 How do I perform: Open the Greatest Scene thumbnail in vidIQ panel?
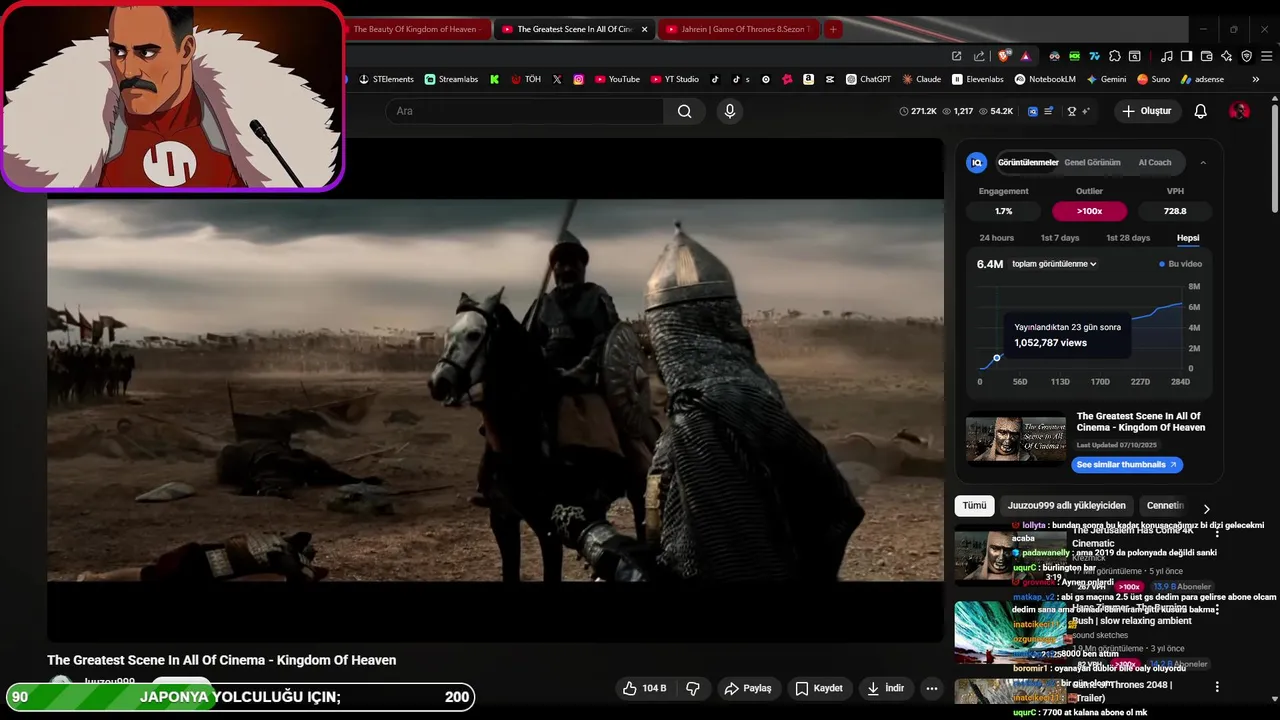click(1015, 439)
